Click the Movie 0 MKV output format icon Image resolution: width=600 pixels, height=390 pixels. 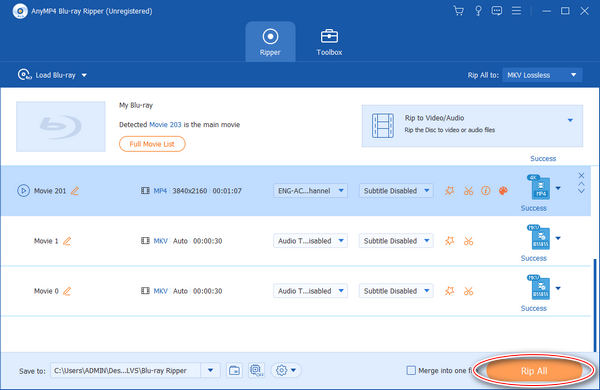(539, 287)
